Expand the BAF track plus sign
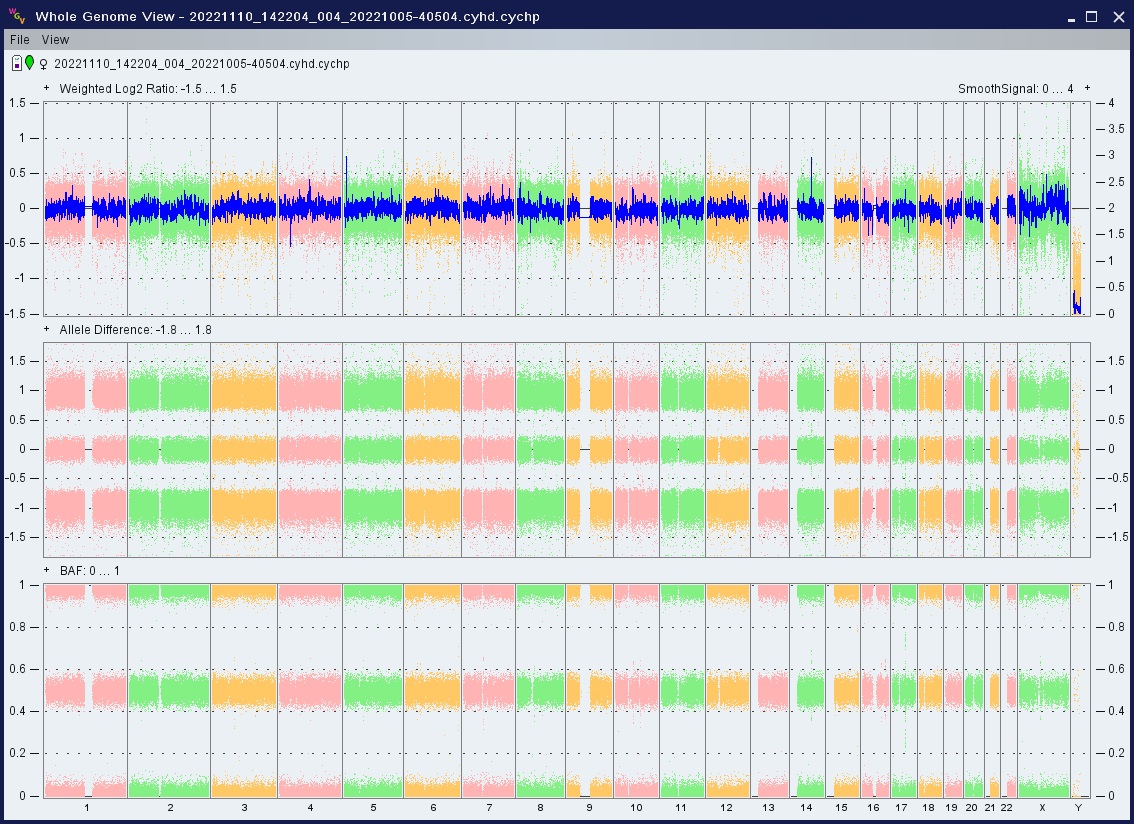 [47, 570]
